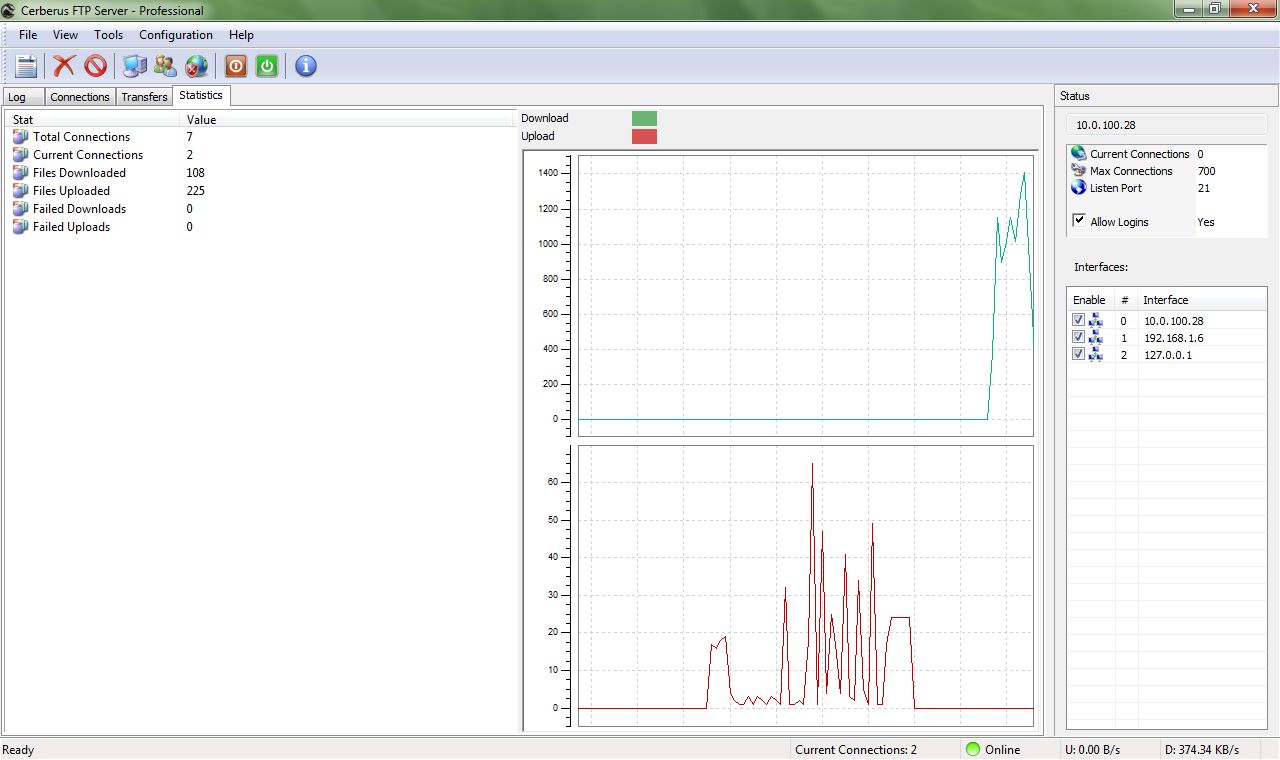
Task: Click the blue information icon
Action: tap(306, 66)
